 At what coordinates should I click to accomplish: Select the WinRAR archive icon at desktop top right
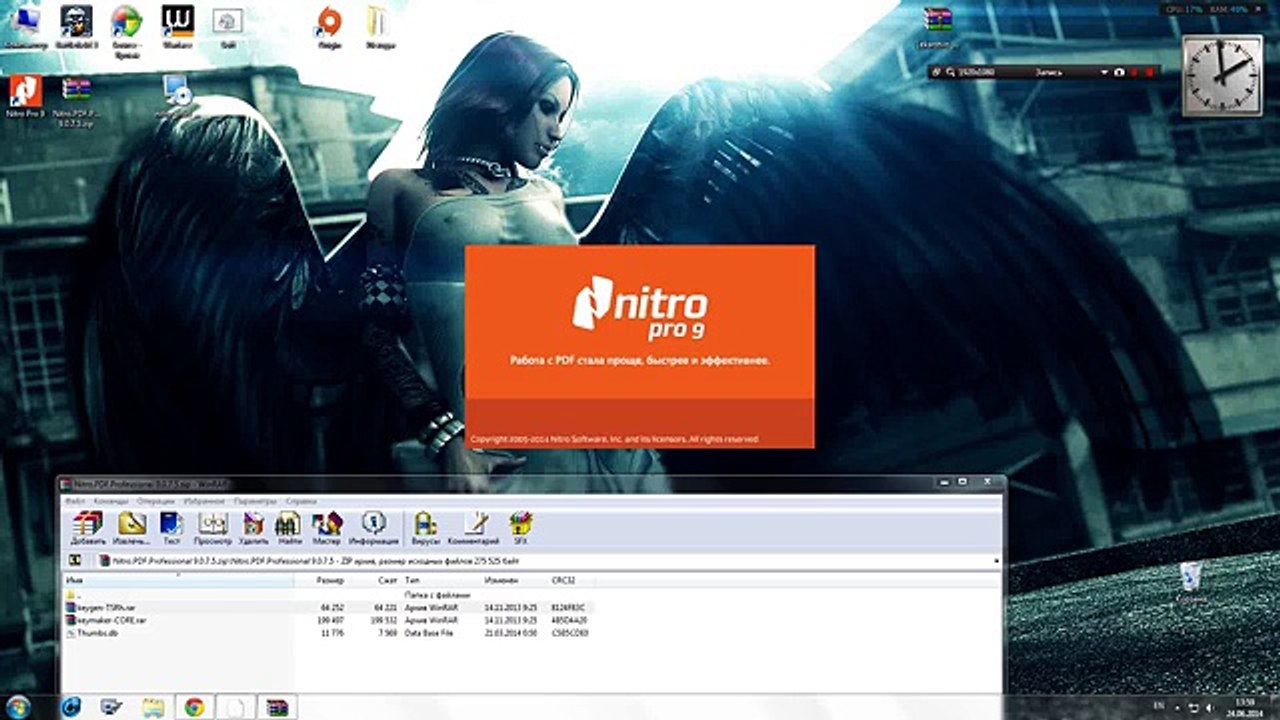(937, 26)
